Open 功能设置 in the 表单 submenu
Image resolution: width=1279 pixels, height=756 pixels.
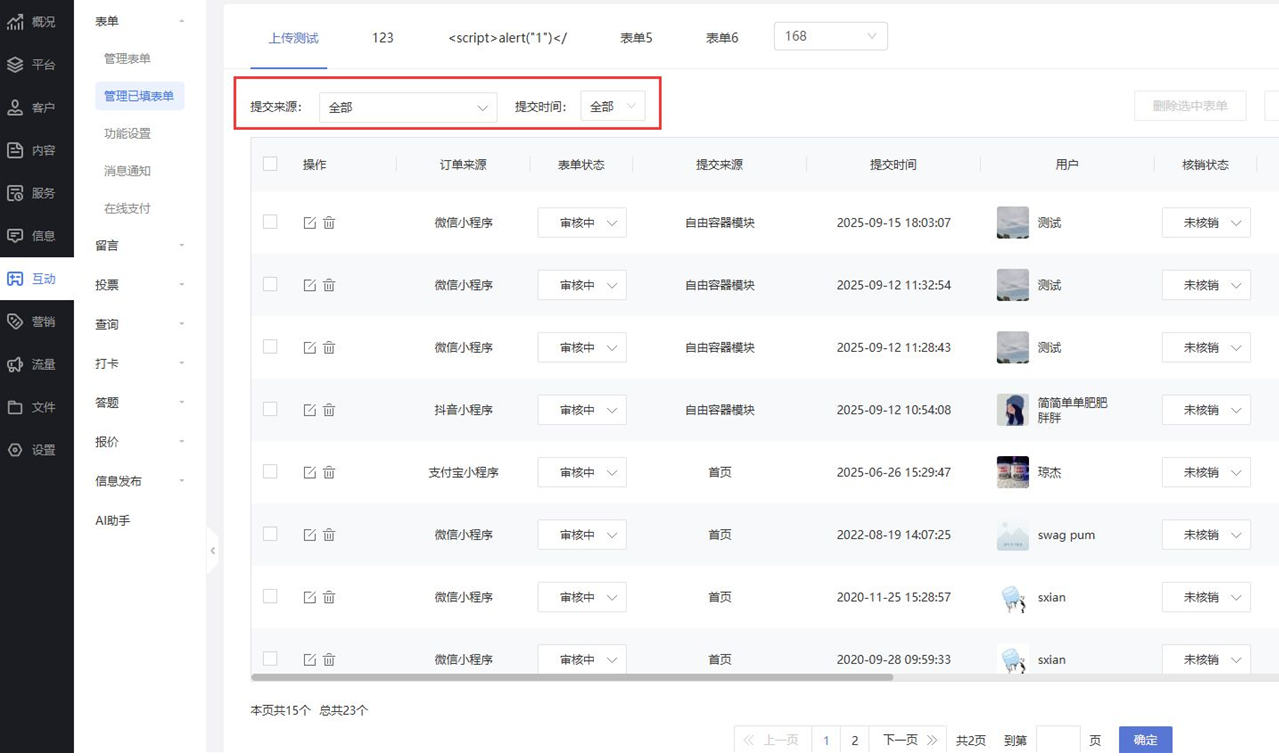(127, 134)
